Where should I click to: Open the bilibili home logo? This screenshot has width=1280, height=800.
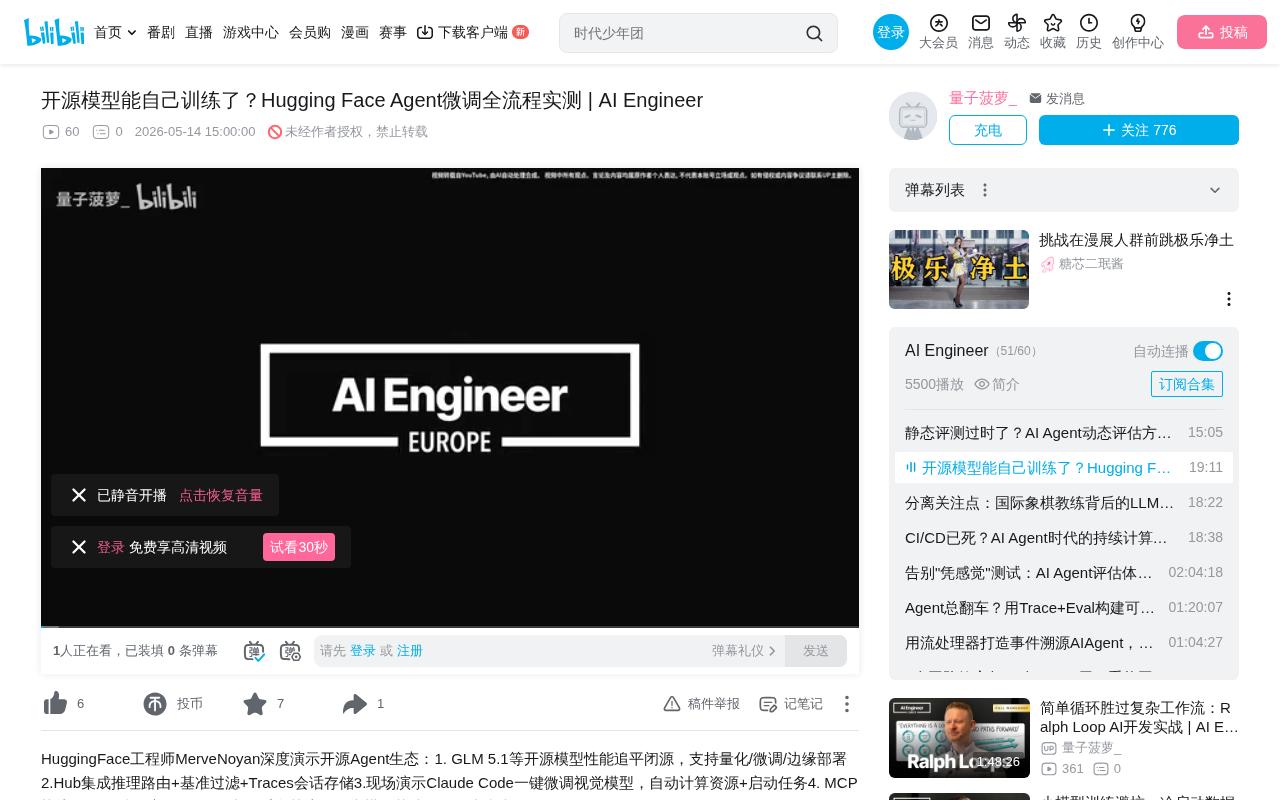(54, 32)
